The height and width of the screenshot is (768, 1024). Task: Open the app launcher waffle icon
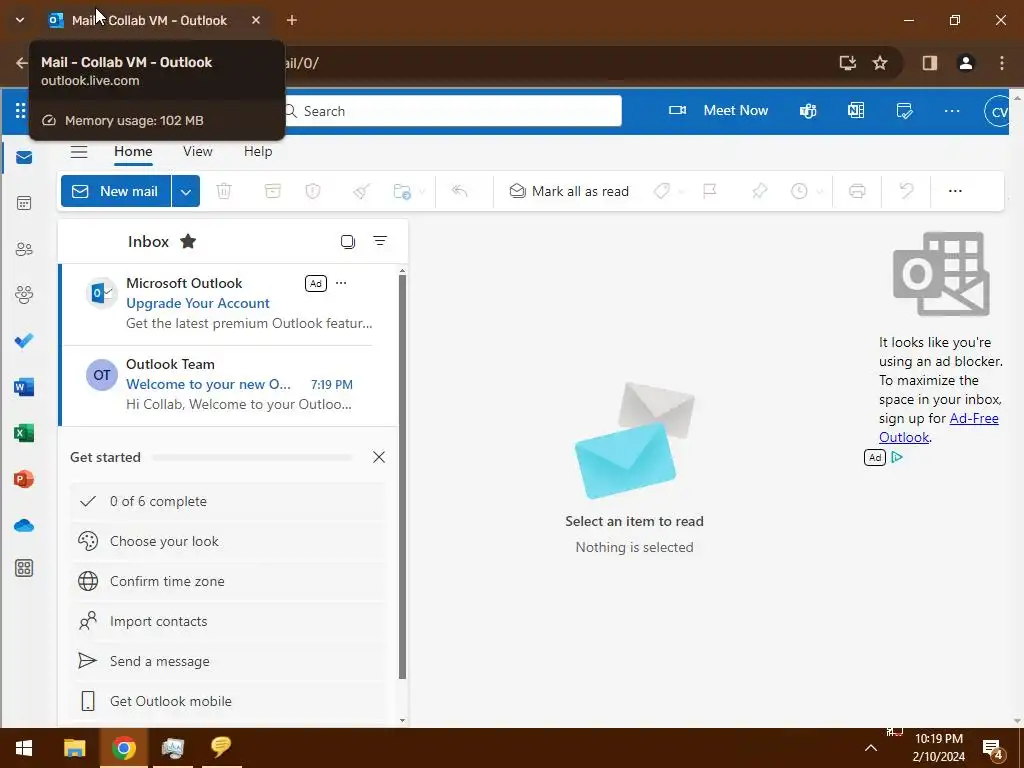(x=20, y=110)
